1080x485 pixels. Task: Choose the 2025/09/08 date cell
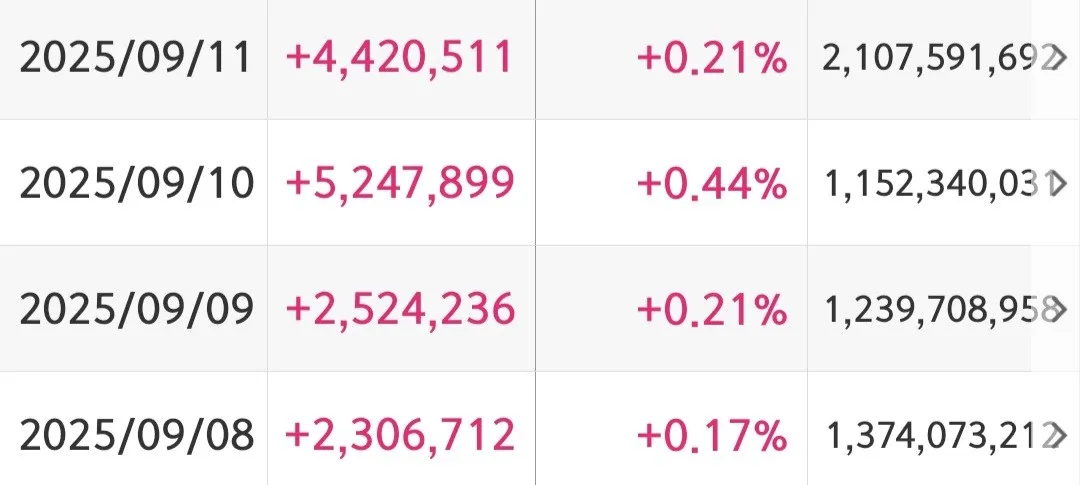(137, 435)
